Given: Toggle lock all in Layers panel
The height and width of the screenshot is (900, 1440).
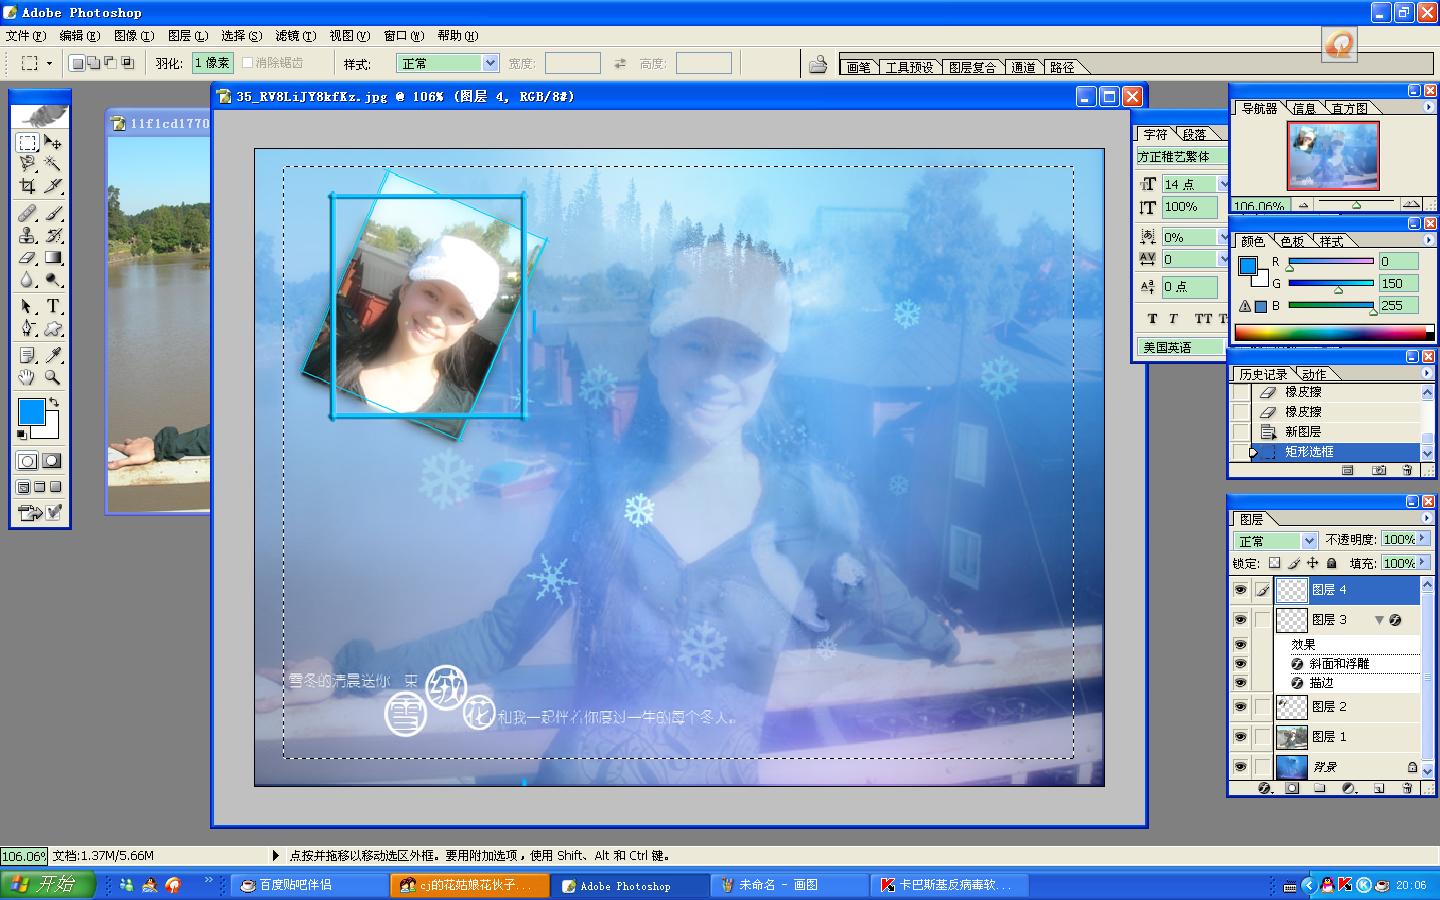Looking at the screenshot, I should point(1331,563).
